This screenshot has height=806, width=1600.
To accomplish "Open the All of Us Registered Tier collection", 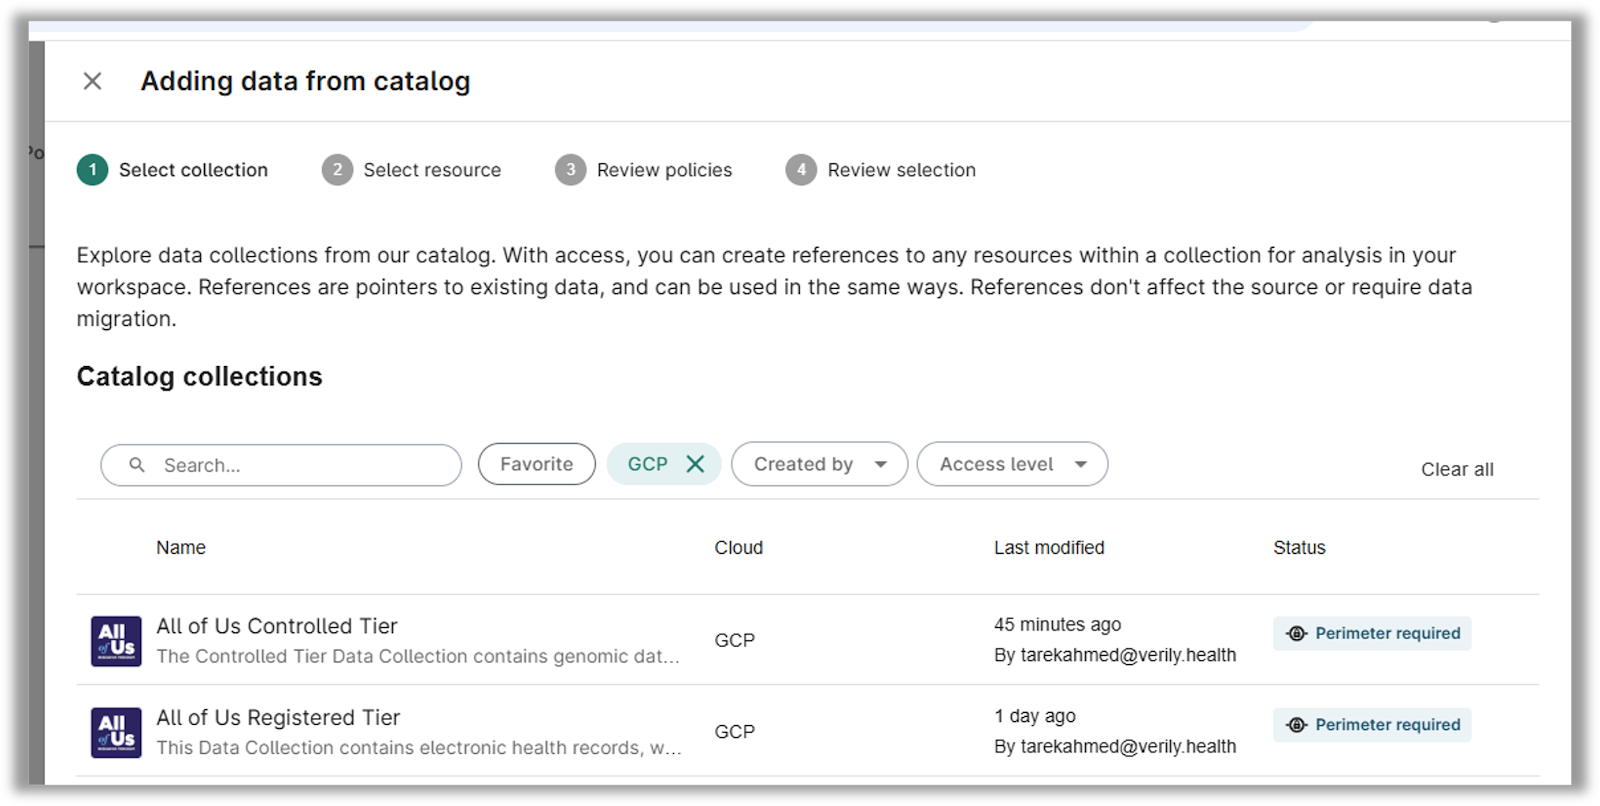I will (278, 717).
